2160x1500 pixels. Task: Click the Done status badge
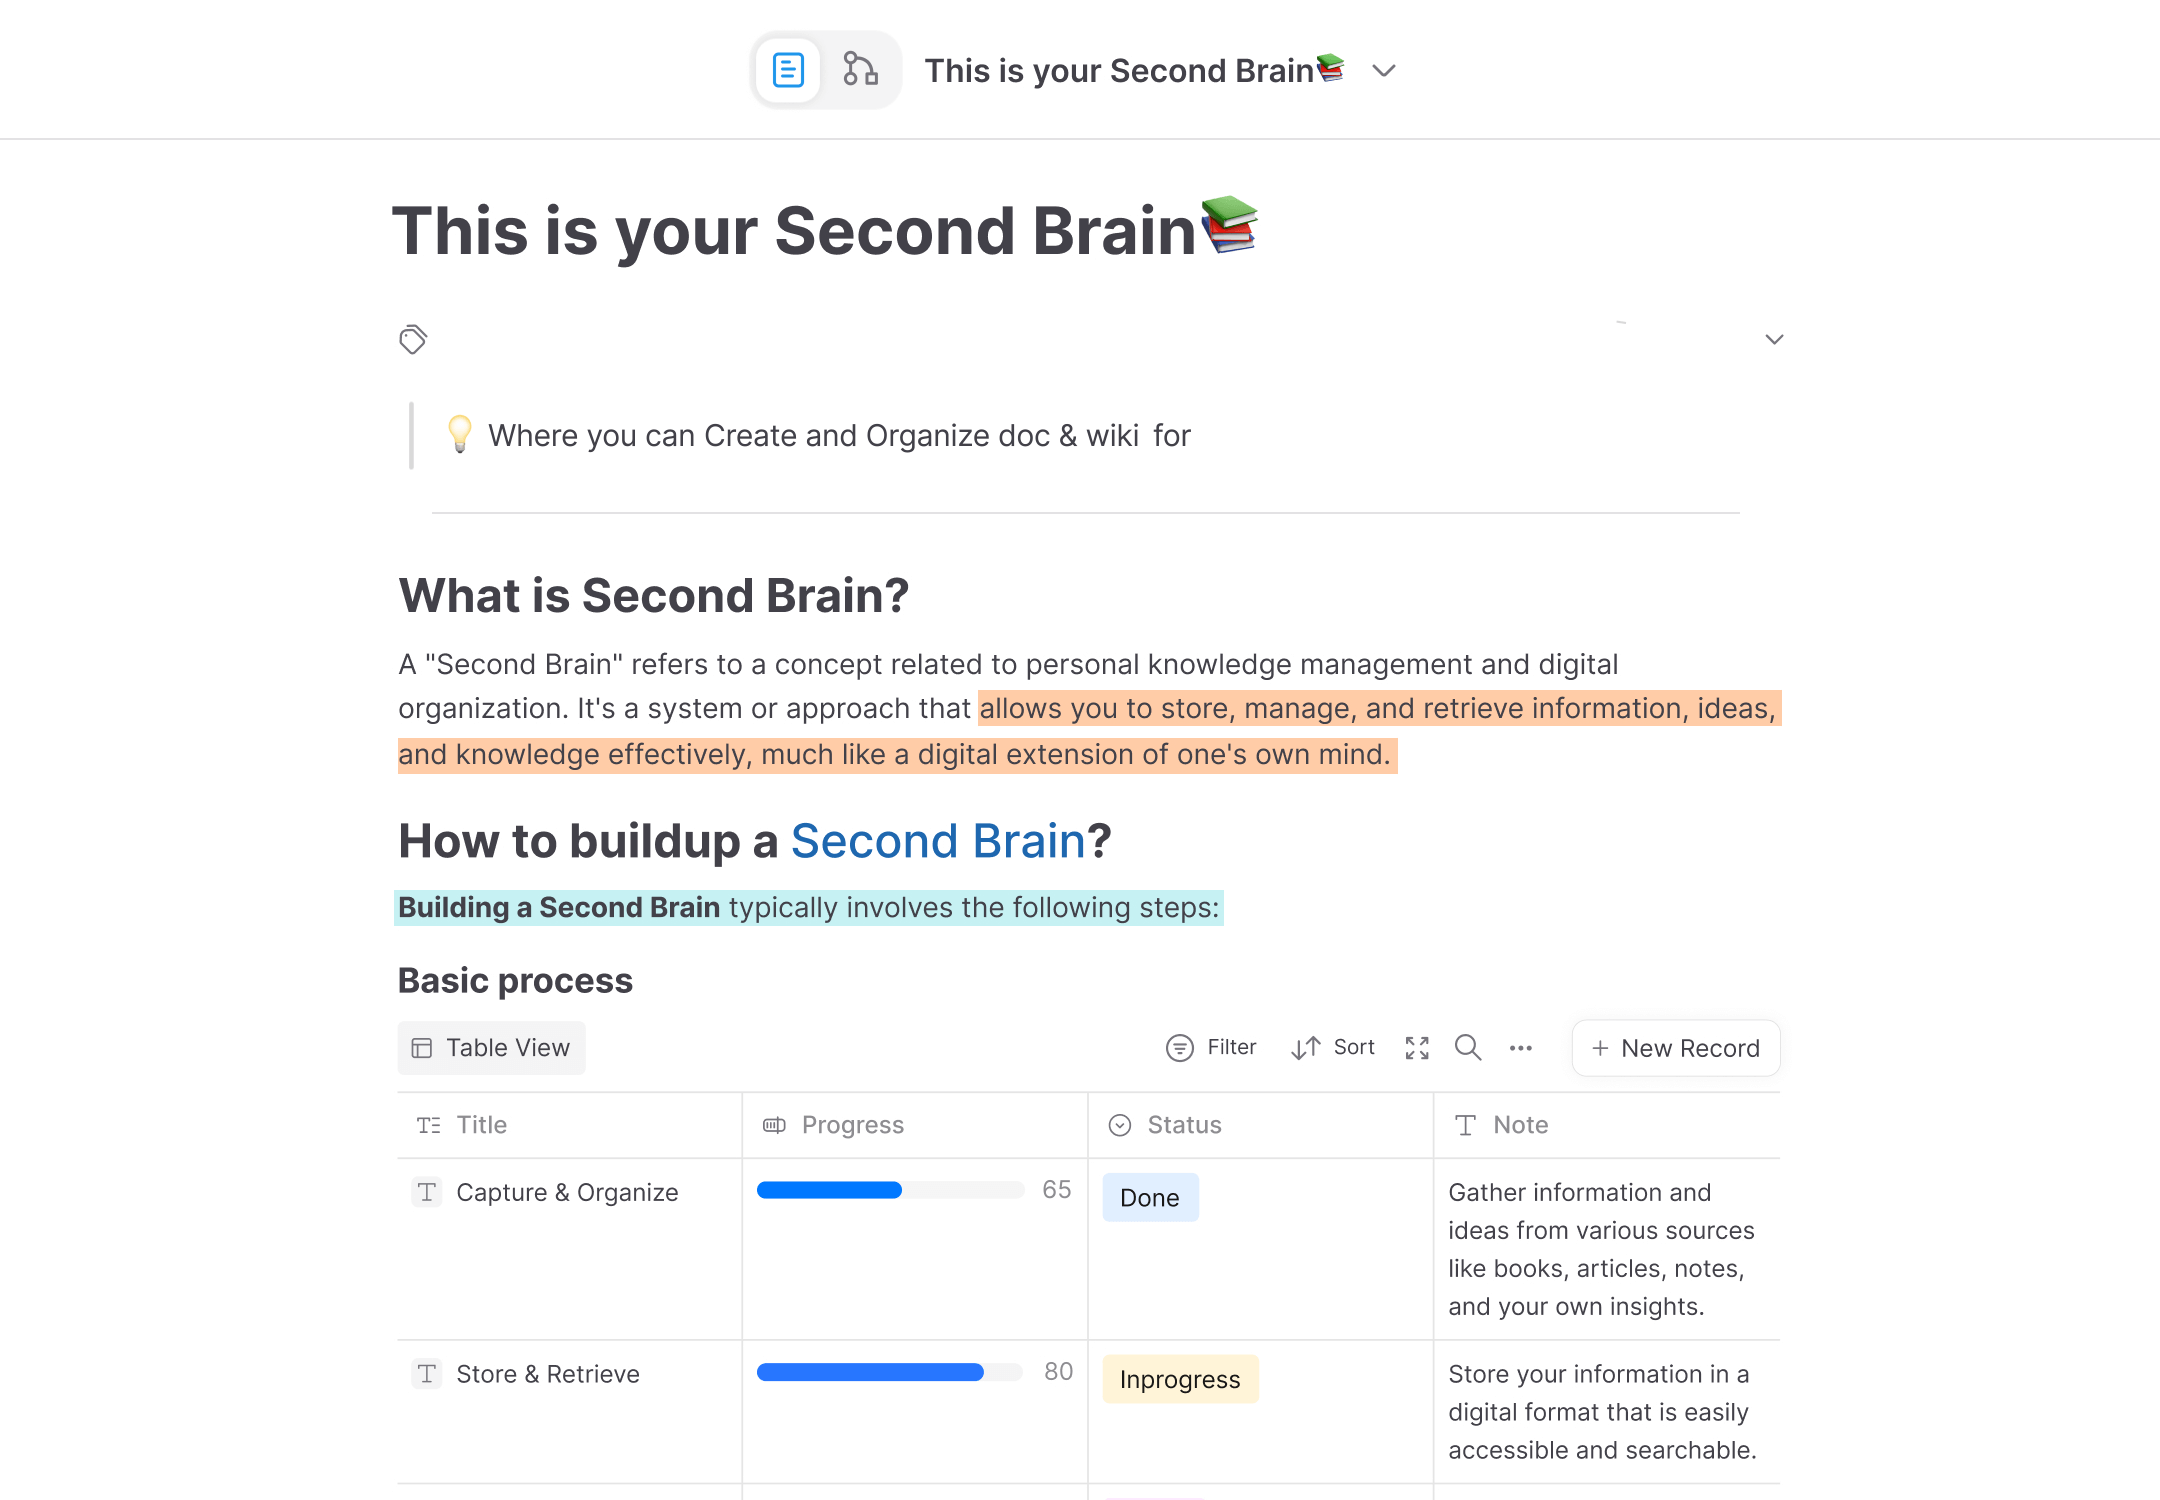[1151, 1196]
